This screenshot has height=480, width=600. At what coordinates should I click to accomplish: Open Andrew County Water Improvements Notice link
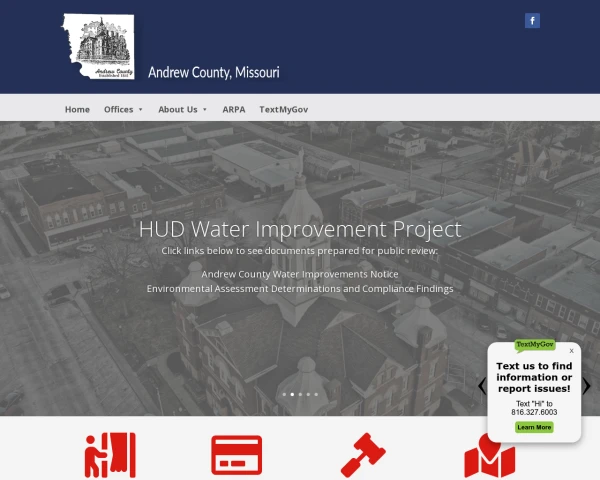(300, 274)
